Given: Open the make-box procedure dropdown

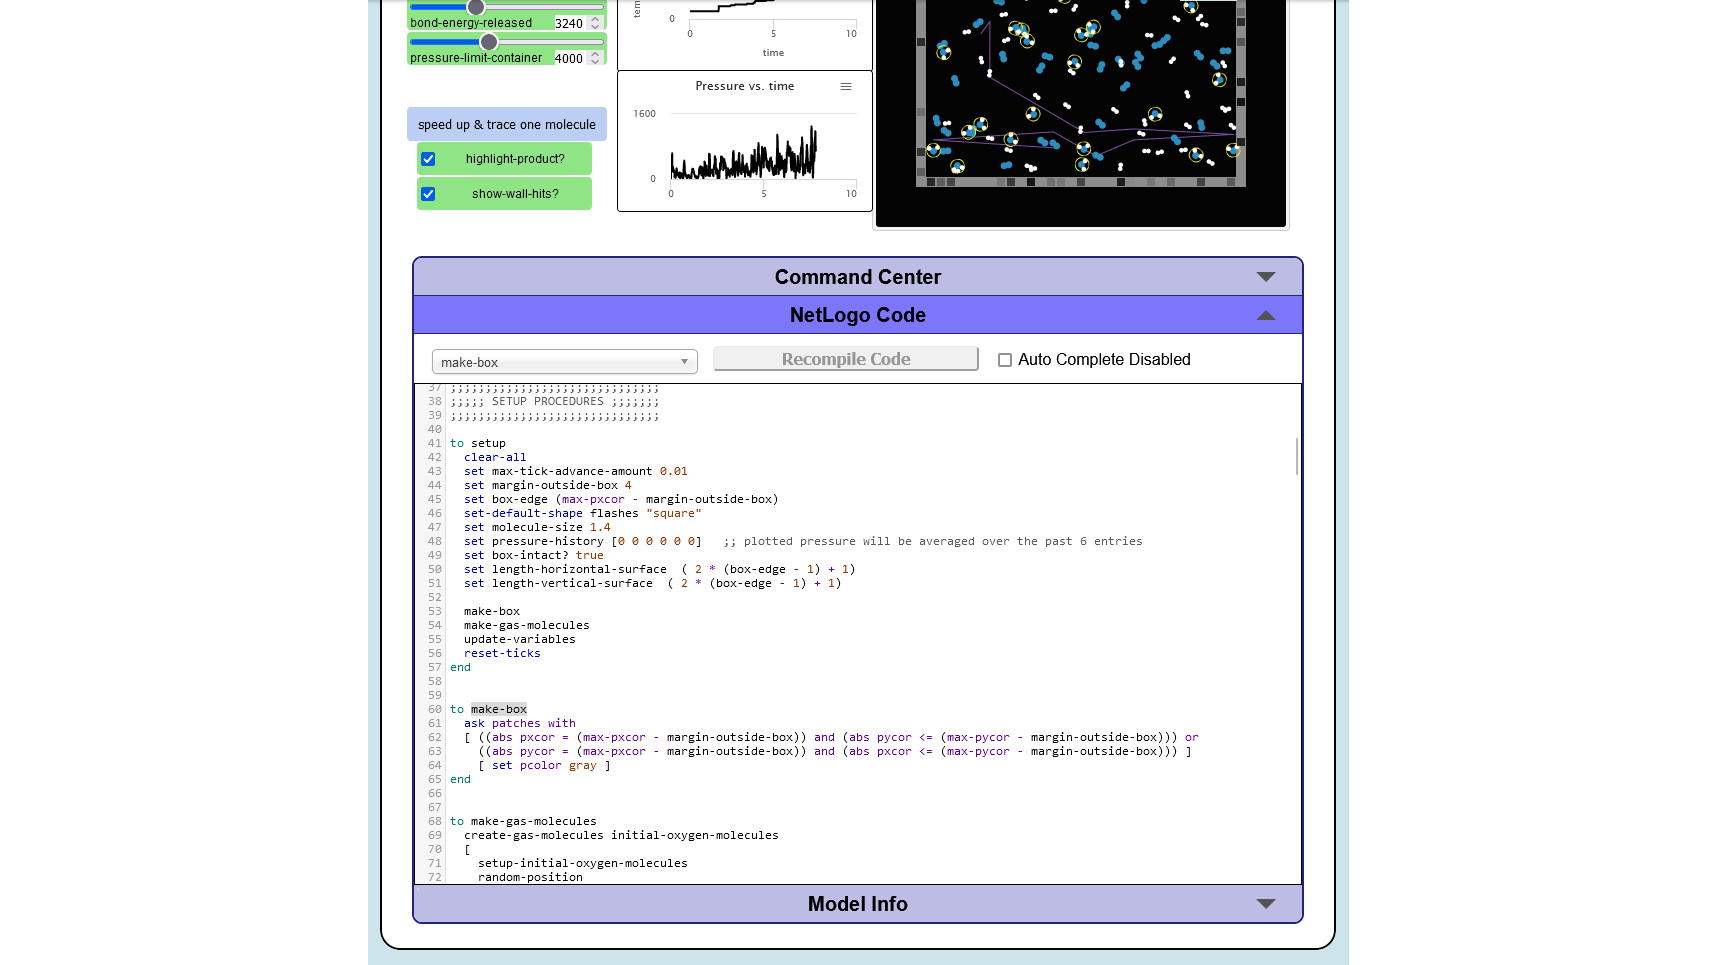Looking at the screenshot, I should (565, 362).
